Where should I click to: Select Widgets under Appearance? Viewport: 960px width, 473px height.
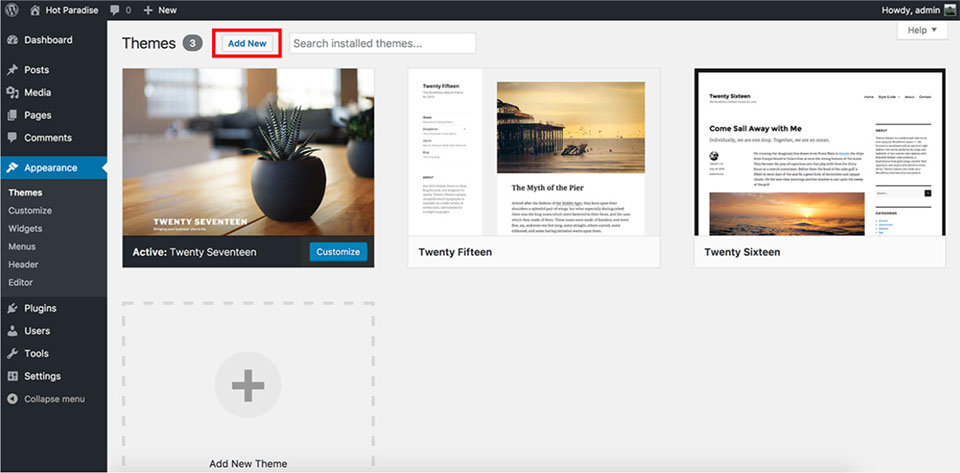(x=25, y=228)
